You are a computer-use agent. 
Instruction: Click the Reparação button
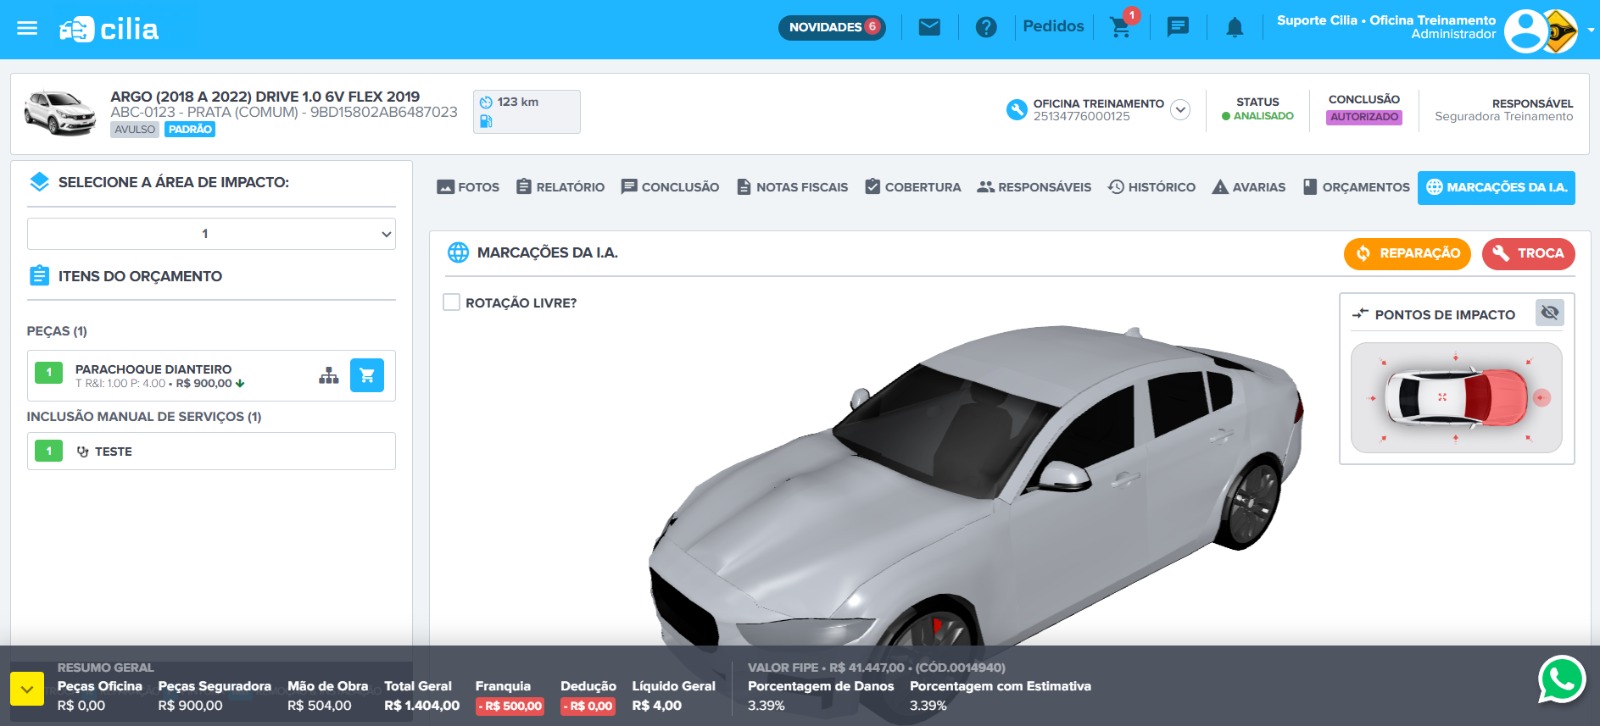click(x=1407, y=254)
